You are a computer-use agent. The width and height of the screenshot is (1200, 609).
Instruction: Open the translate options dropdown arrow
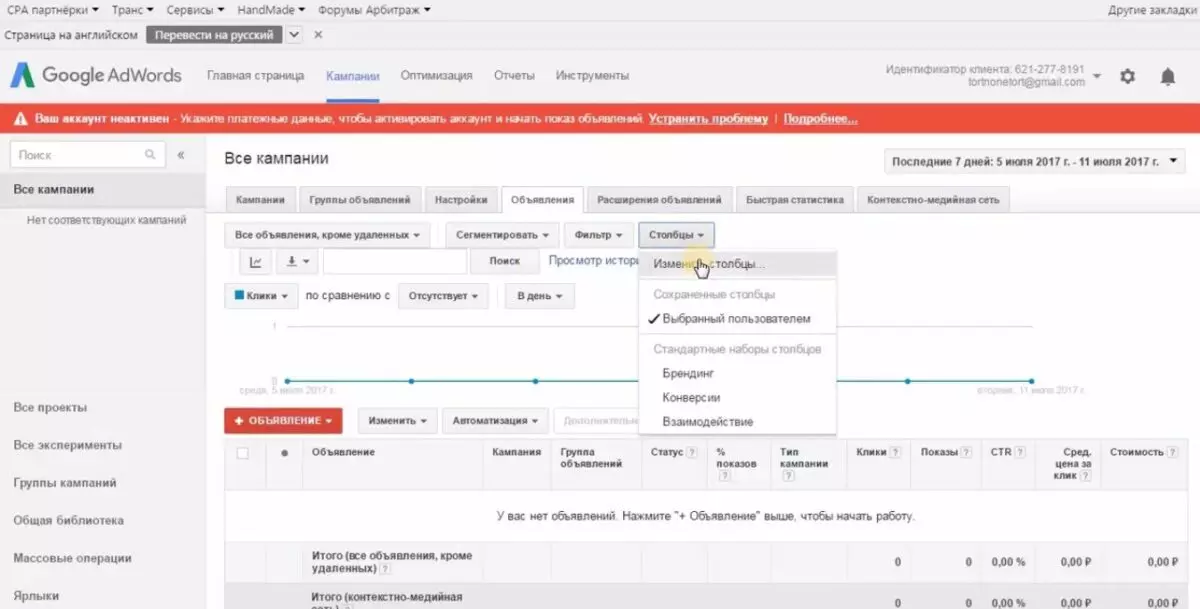coord(294,34)
